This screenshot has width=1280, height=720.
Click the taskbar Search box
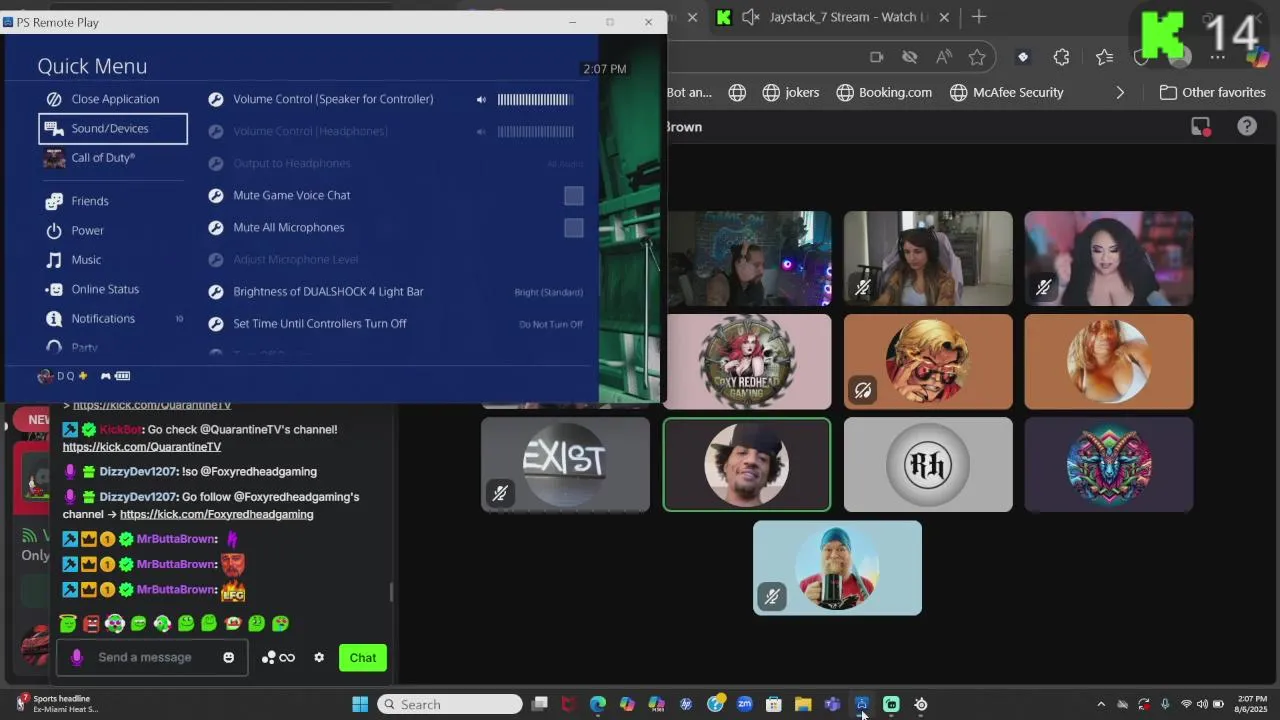coord(450,704)
